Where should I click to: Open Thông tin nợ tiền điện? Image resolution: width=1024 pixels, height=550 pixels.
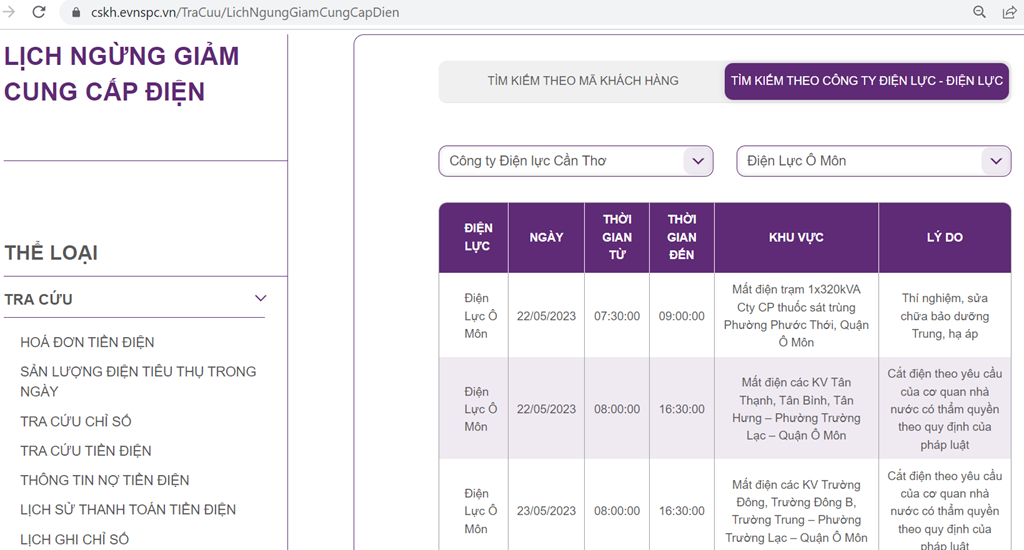point(105,480)
